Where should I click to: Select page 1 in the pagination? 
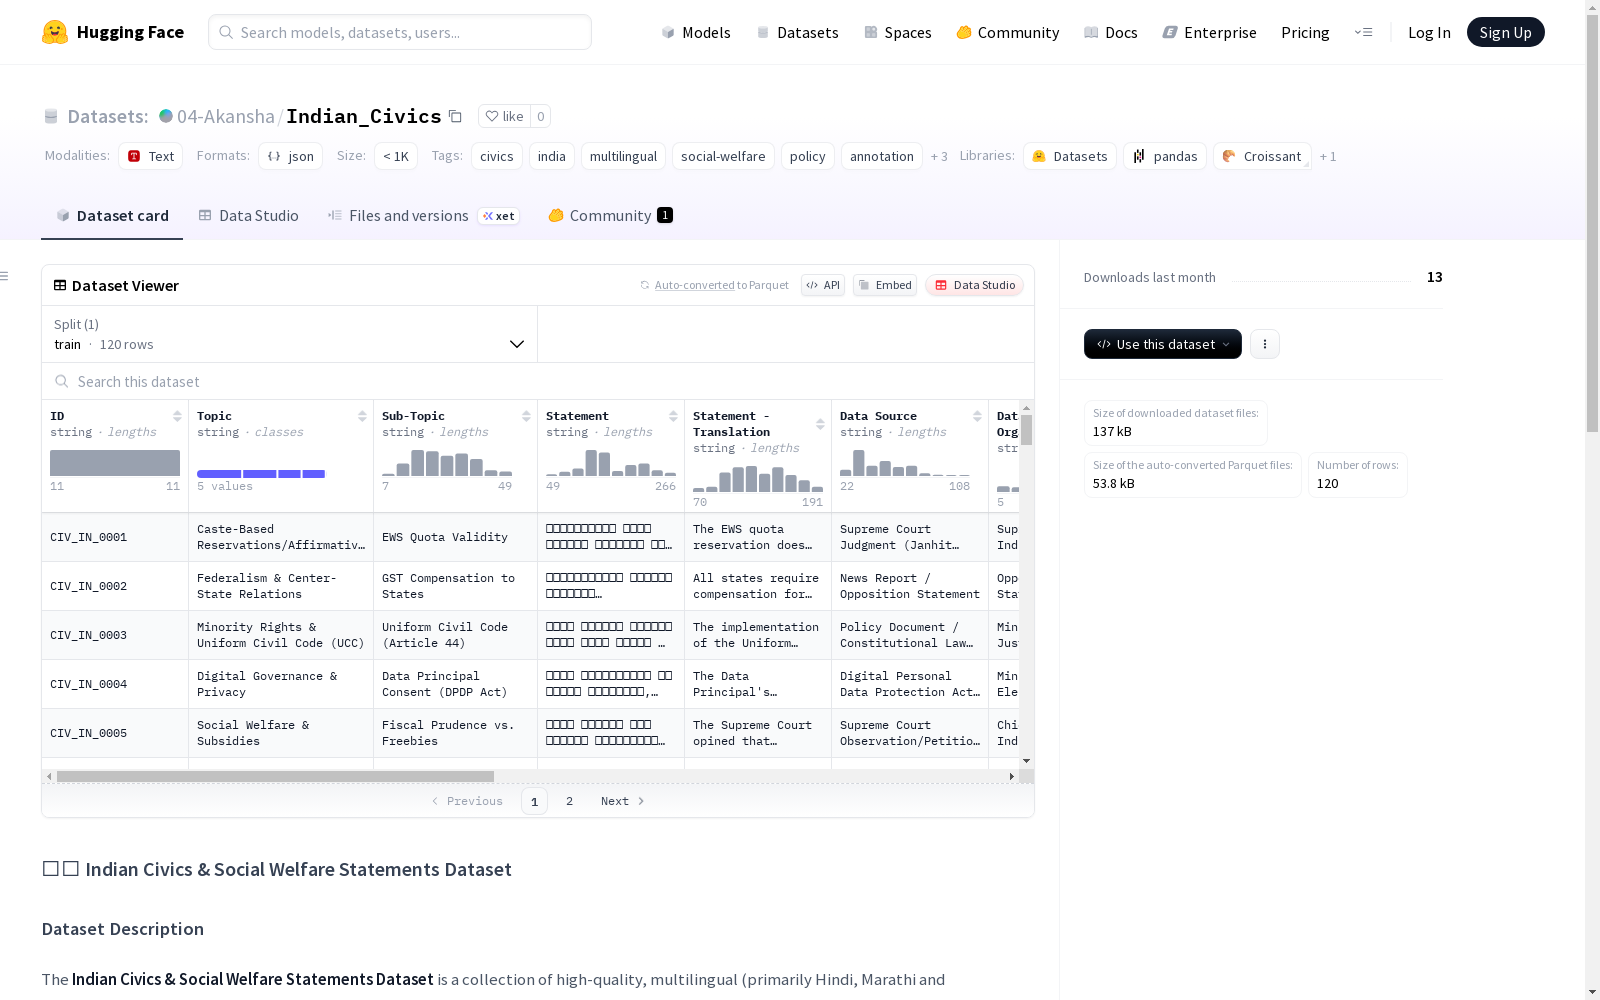tap(534, 801)
